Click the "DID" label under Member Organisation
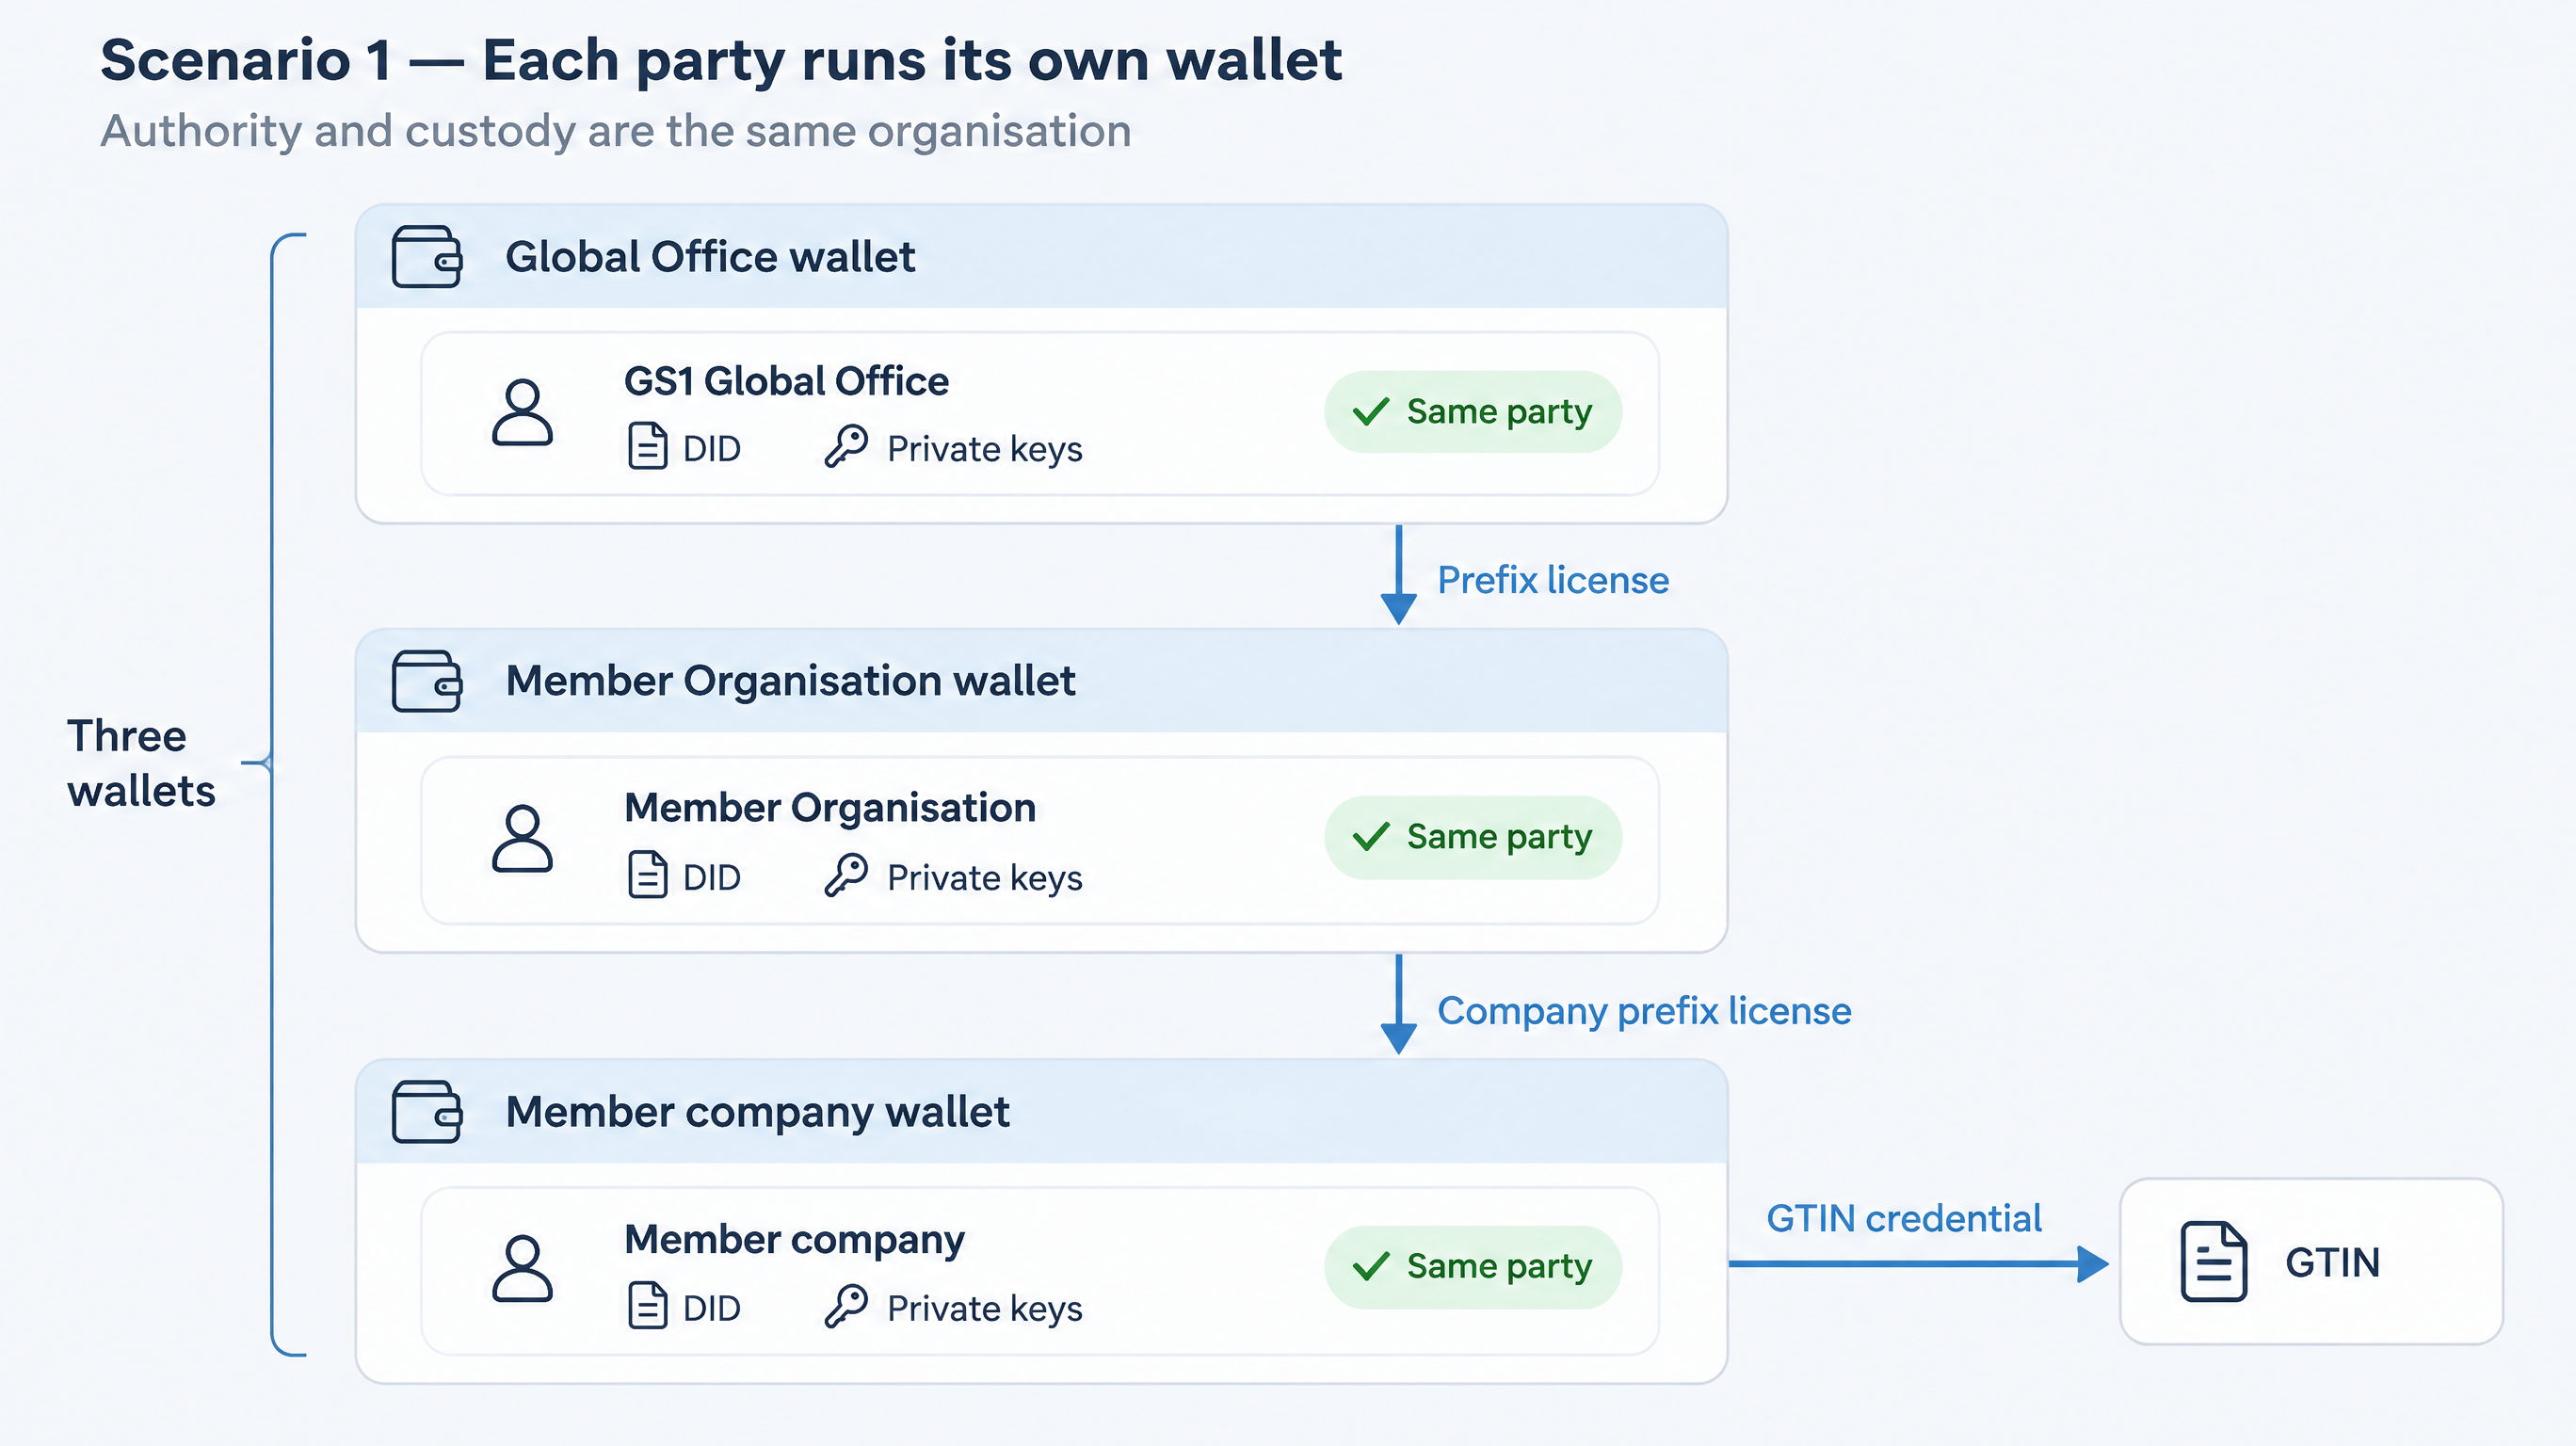The image size is (2576, 1446). pos(712,877)
